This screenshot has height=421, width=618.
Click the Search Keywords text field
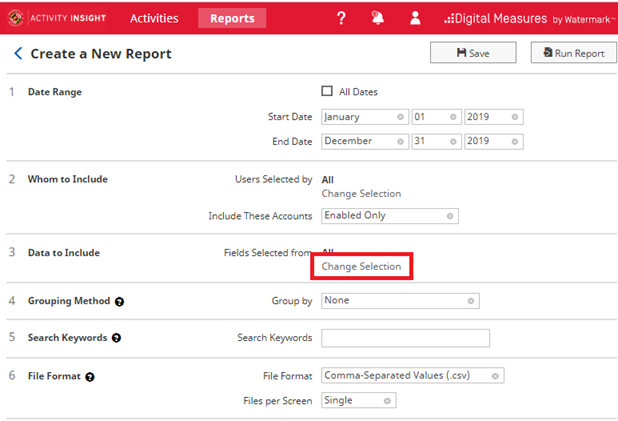point(405,338)
